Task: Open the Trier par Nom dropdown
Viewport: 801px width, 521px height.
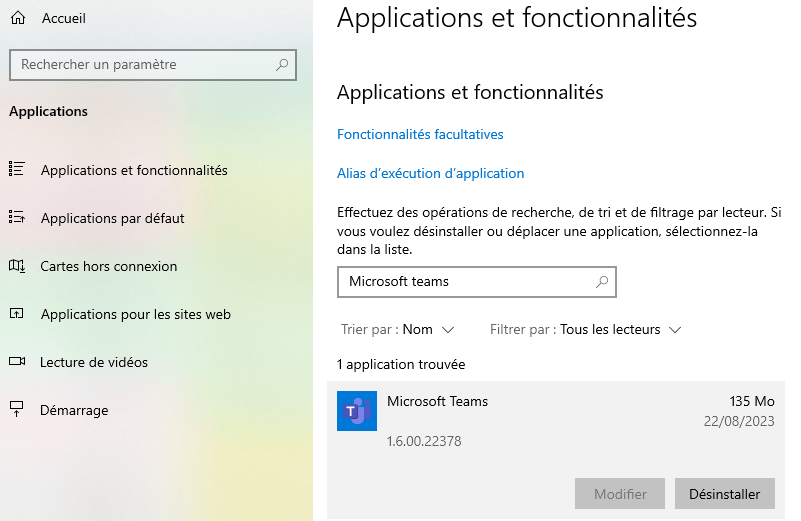Action: (428, 329)
